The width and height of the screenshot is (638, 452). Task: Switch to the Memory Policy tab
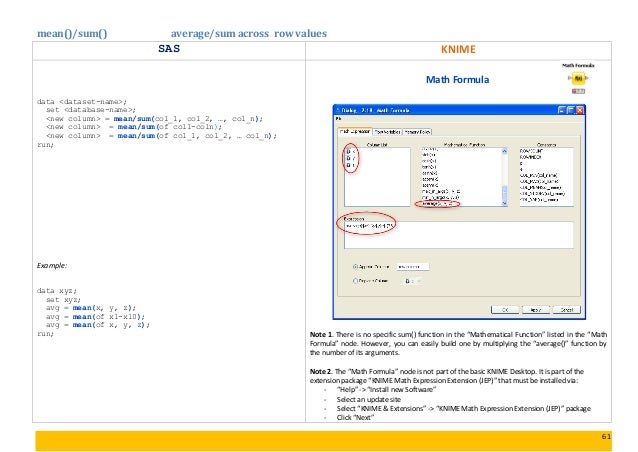pos(417,132)
